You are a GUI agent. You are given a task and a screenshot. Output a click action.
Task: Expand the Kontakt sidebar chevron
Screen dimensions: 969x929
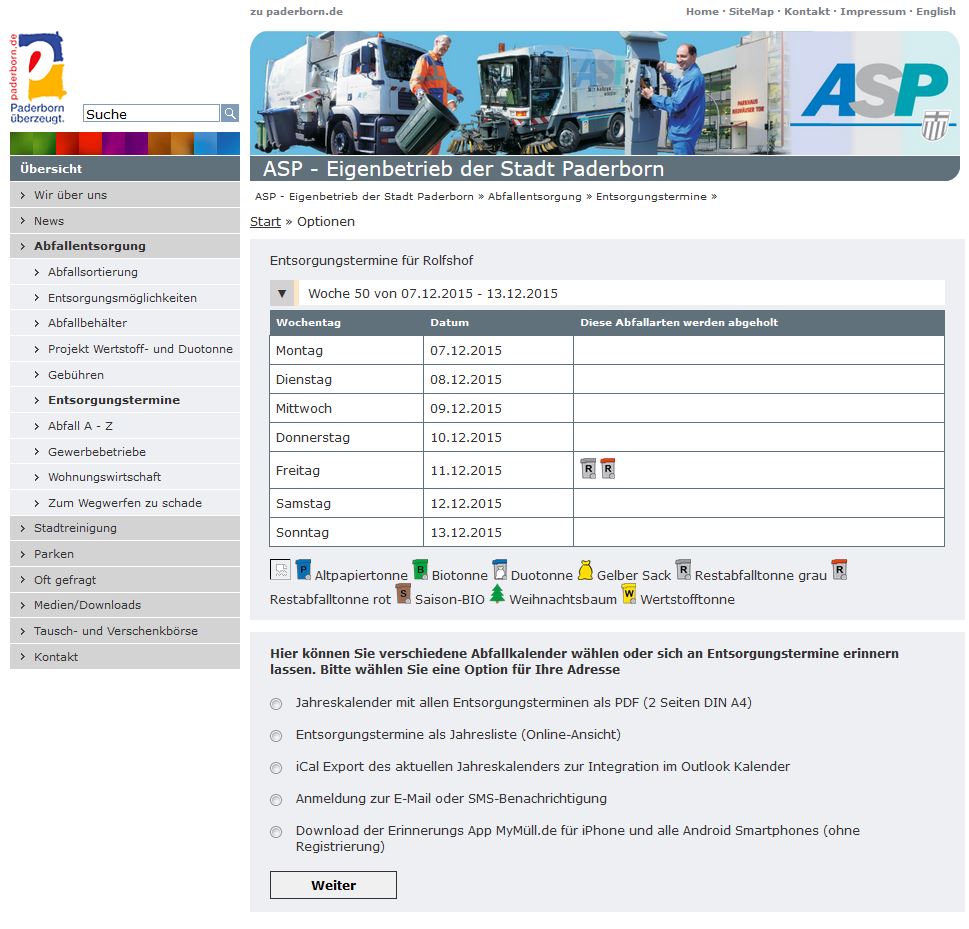[x=23, y=657]
